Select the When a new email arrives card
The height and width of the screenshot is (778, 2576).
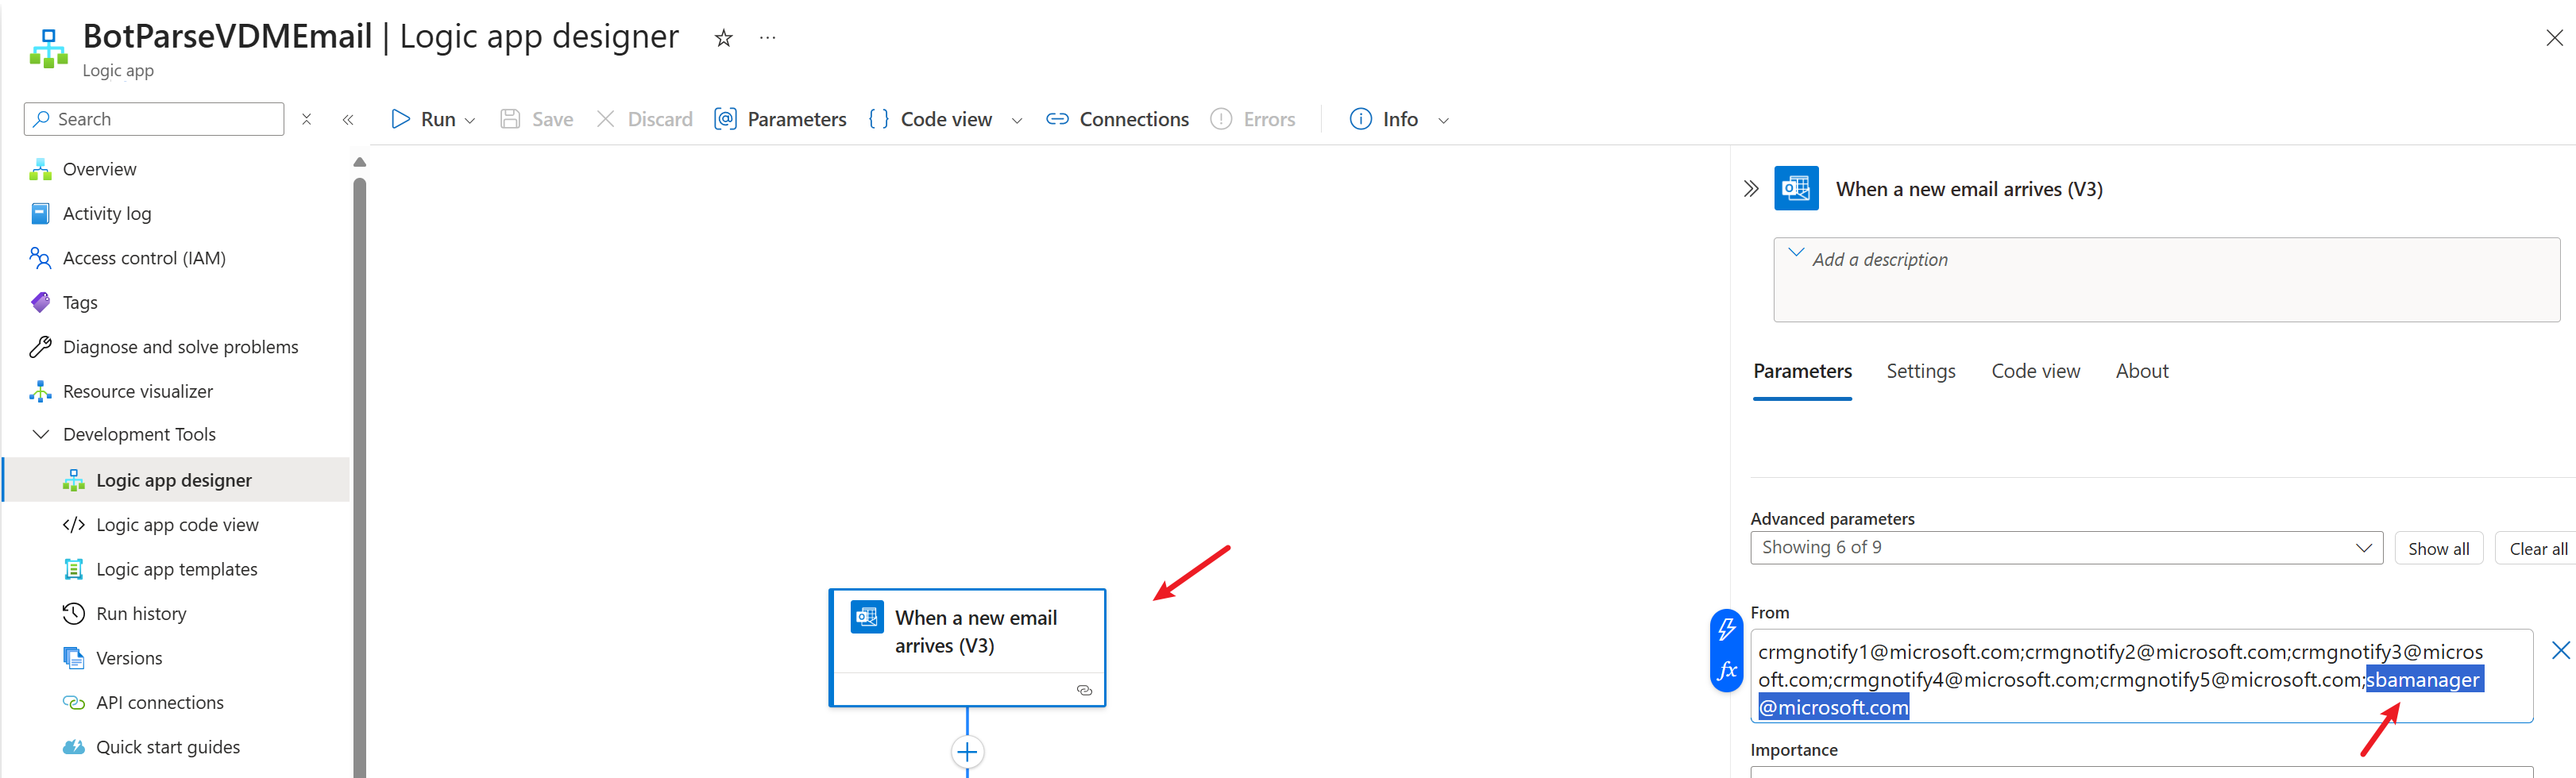967,648
